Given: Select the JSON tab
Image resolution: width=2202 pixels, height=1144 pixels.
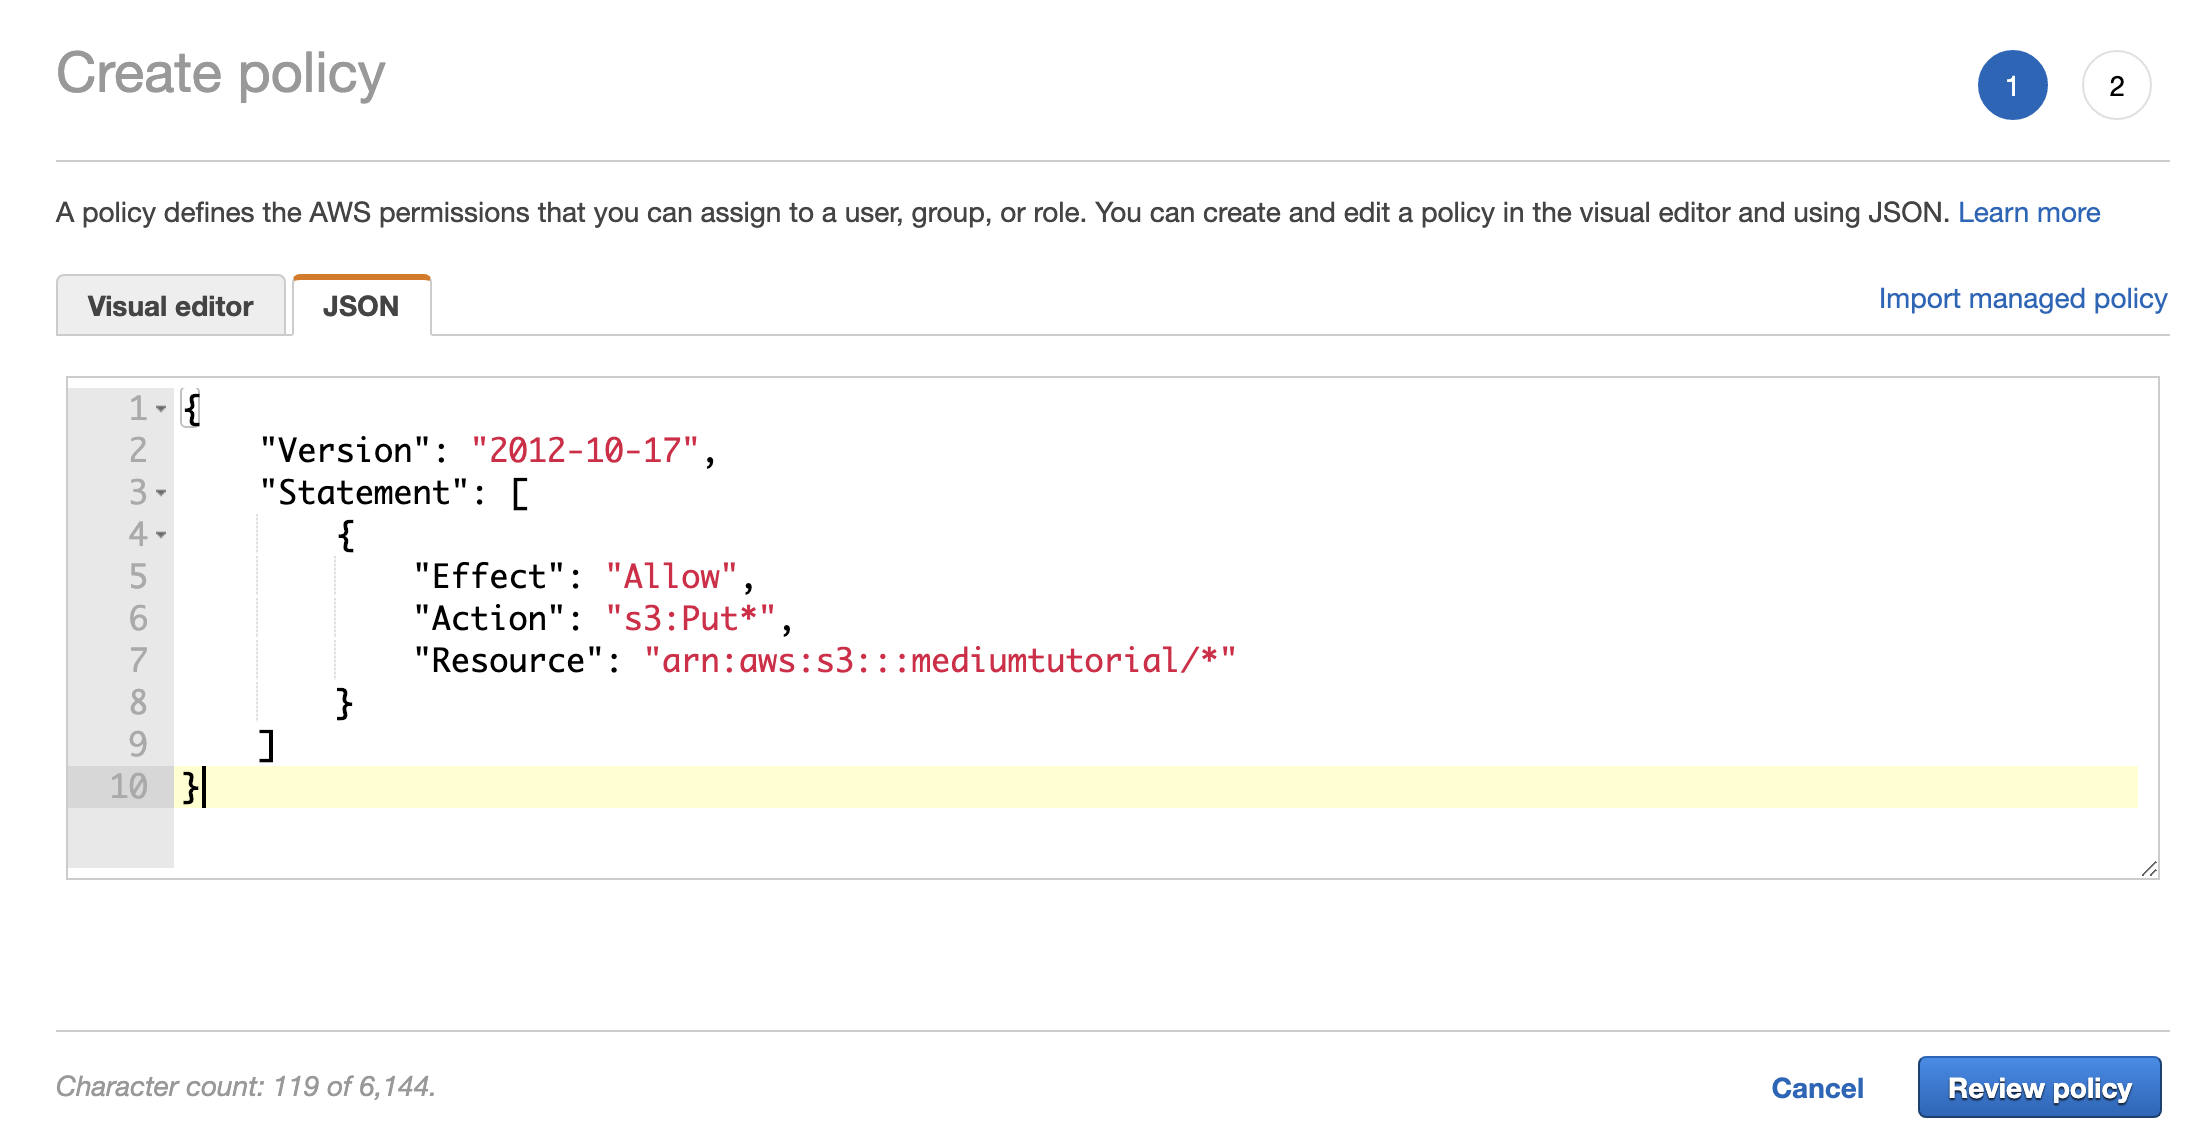Looking at the screenshot, I should (x=361, y=306).
